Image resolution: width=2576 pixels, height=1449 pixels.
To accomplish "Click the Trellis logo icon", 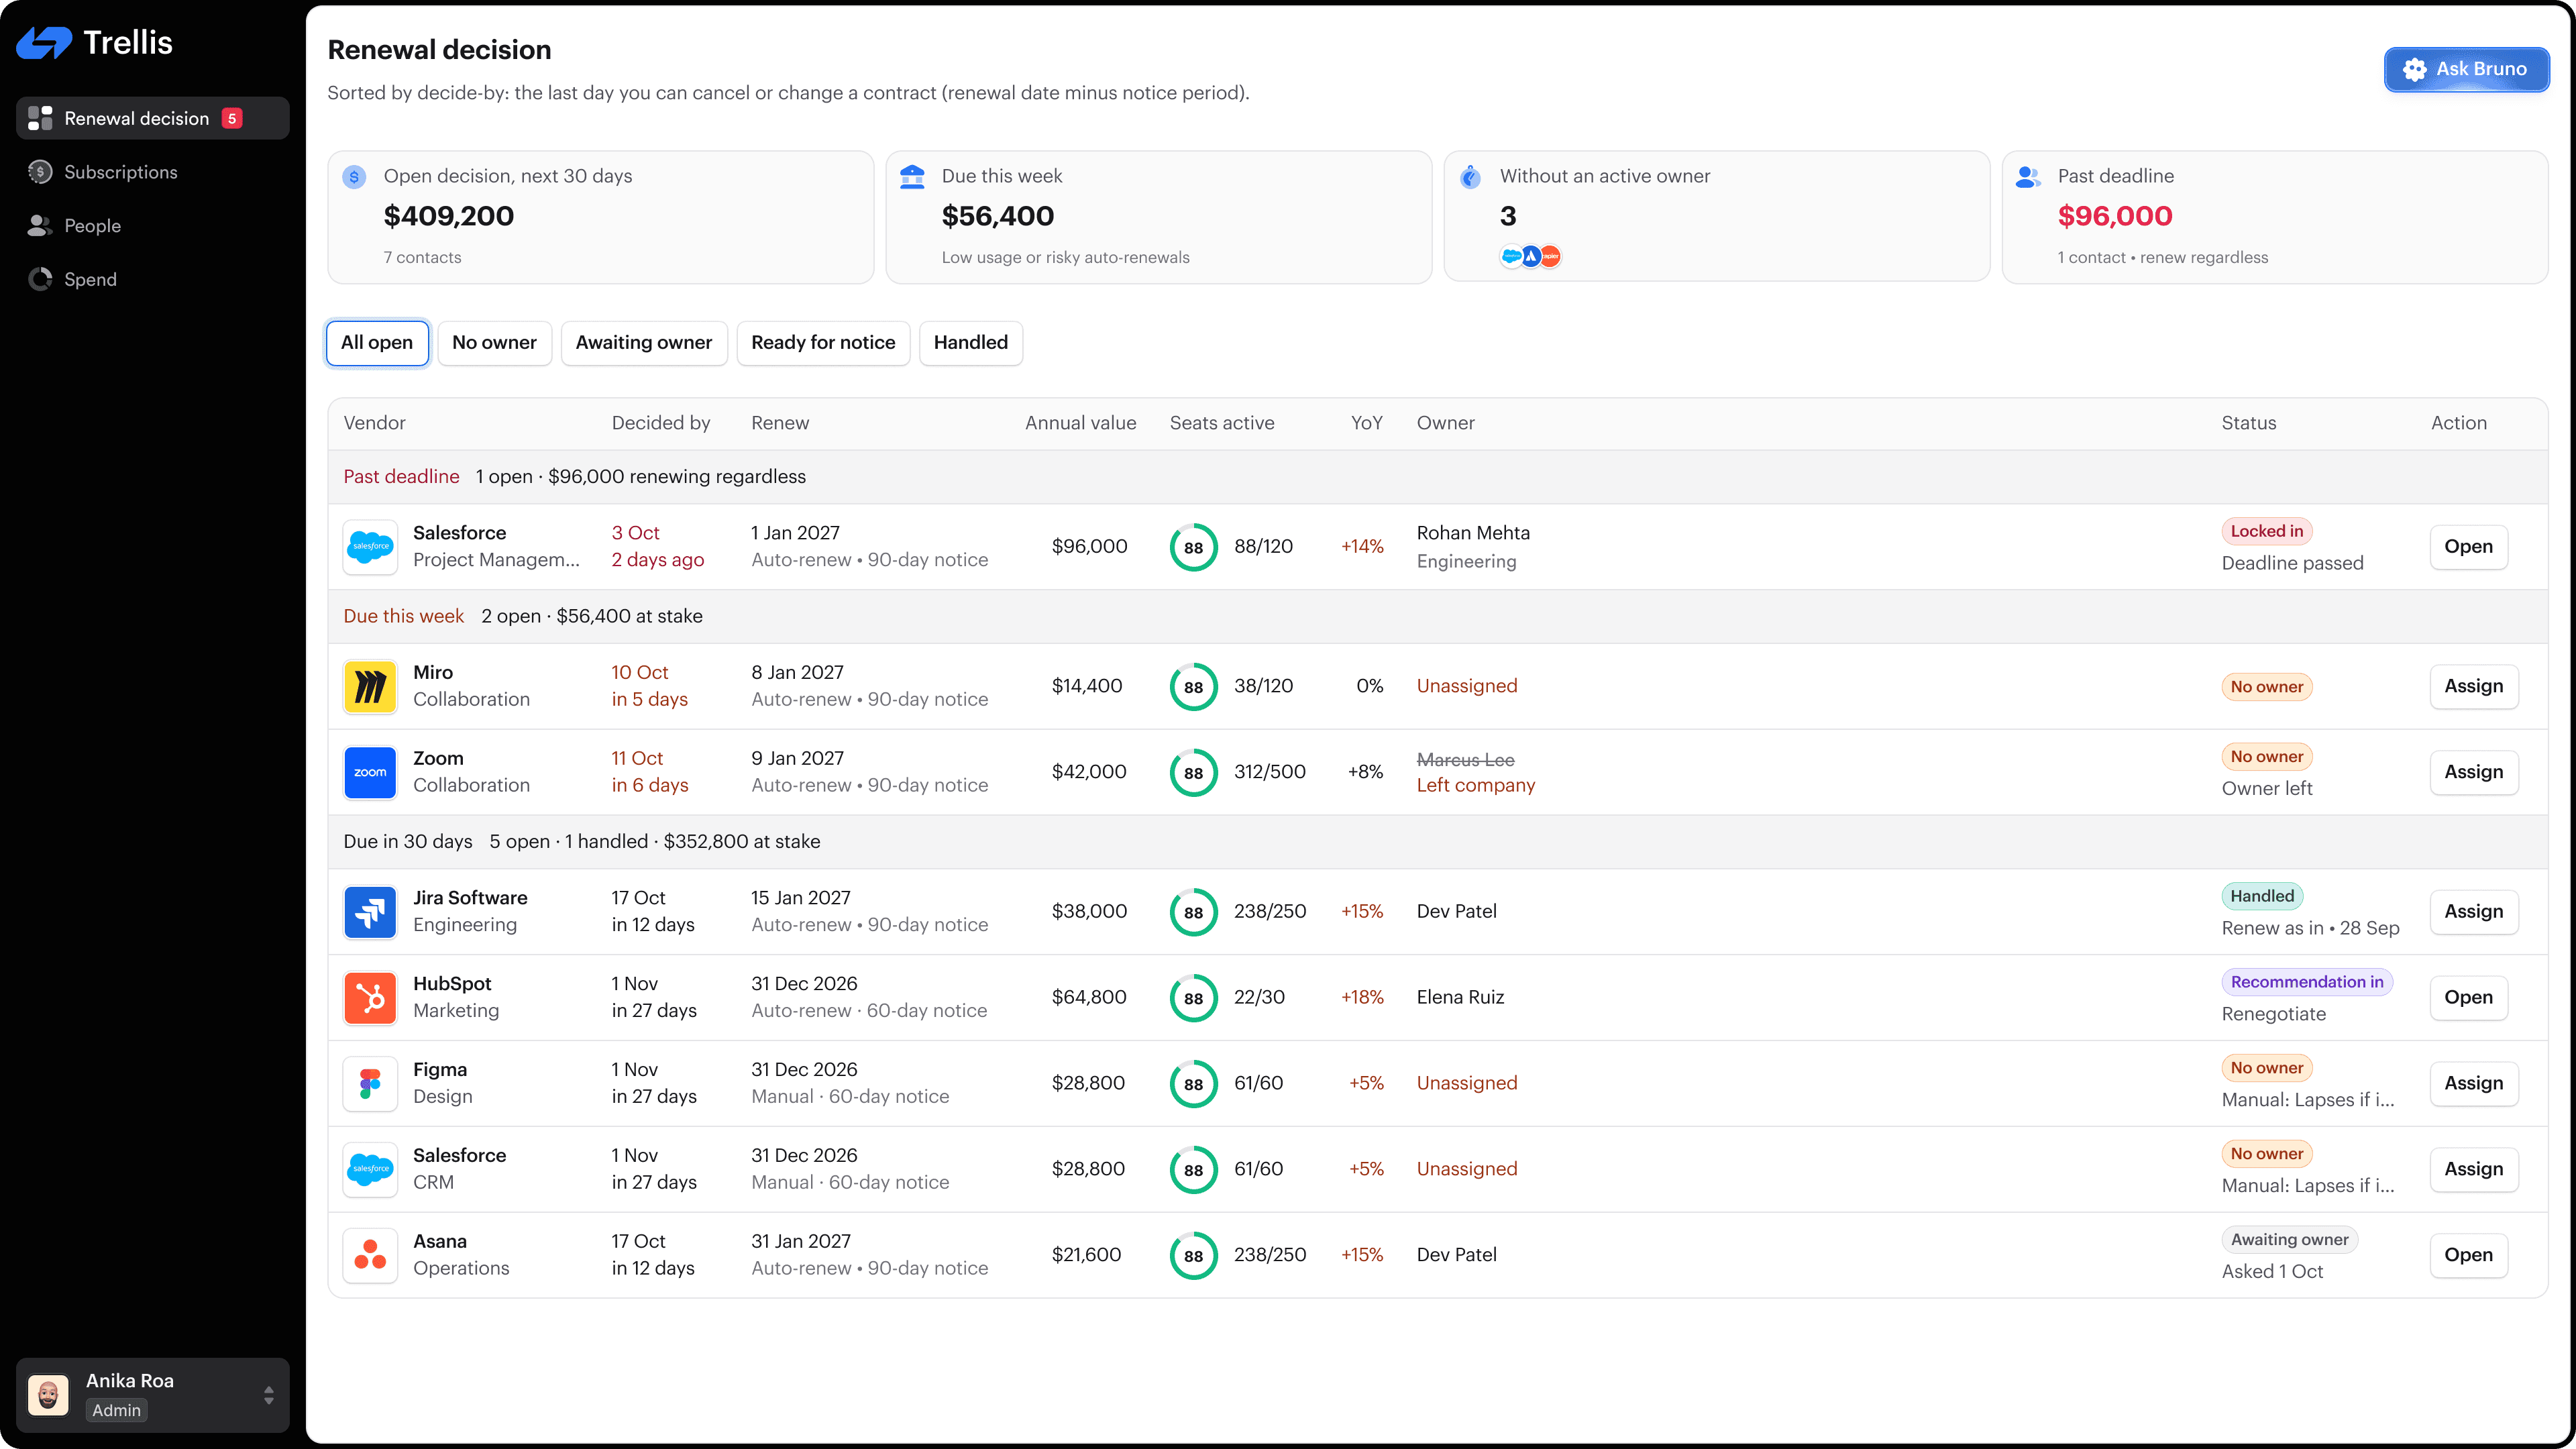I will tap(44, 43).
